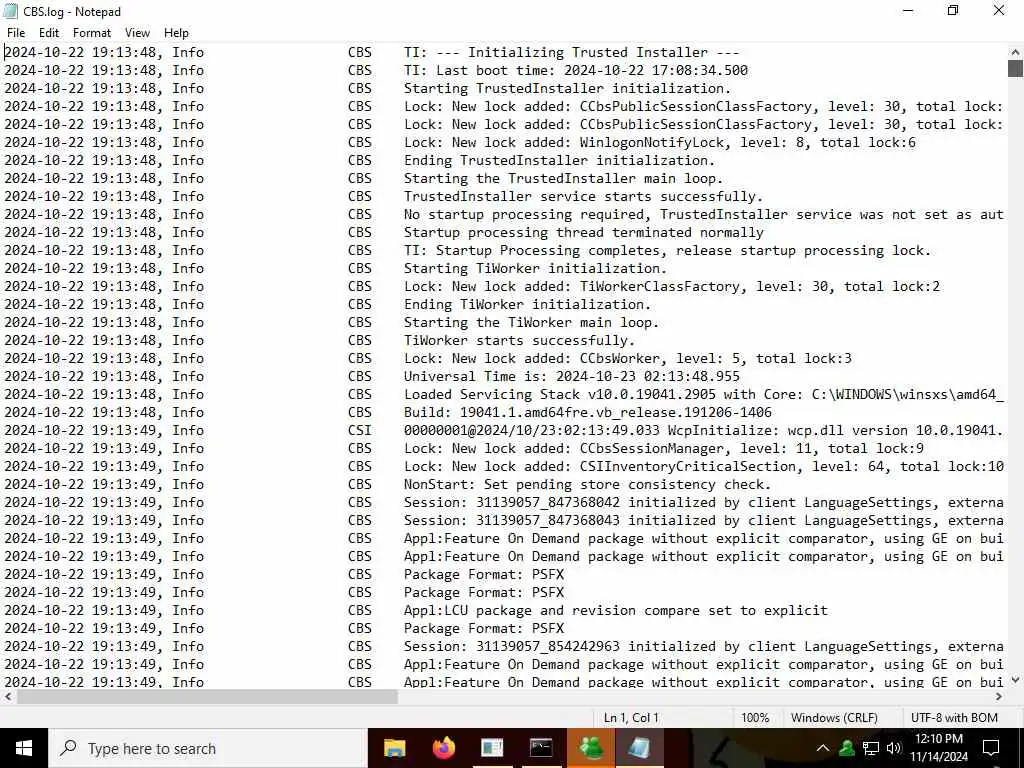
Task: Open File Explorer from the taskbar
Action: click(394, 748)
